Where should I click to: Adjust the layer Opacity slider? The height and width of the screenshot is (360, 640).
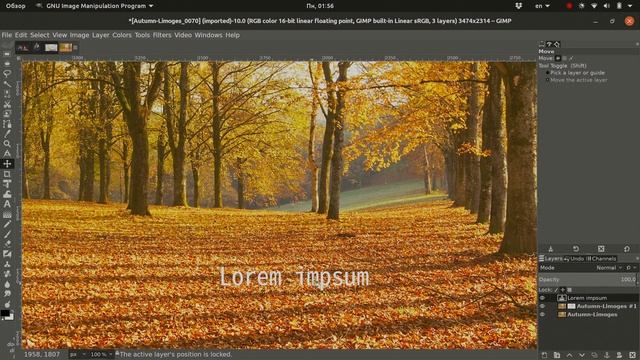pos(587,279)
